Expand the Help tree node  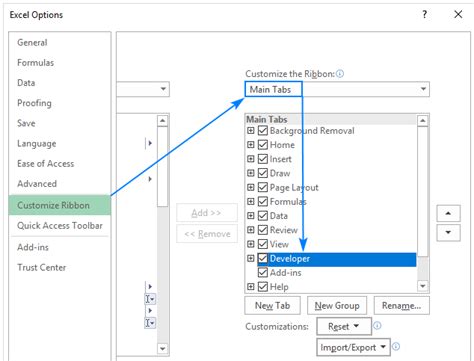[x=251, y=287]
